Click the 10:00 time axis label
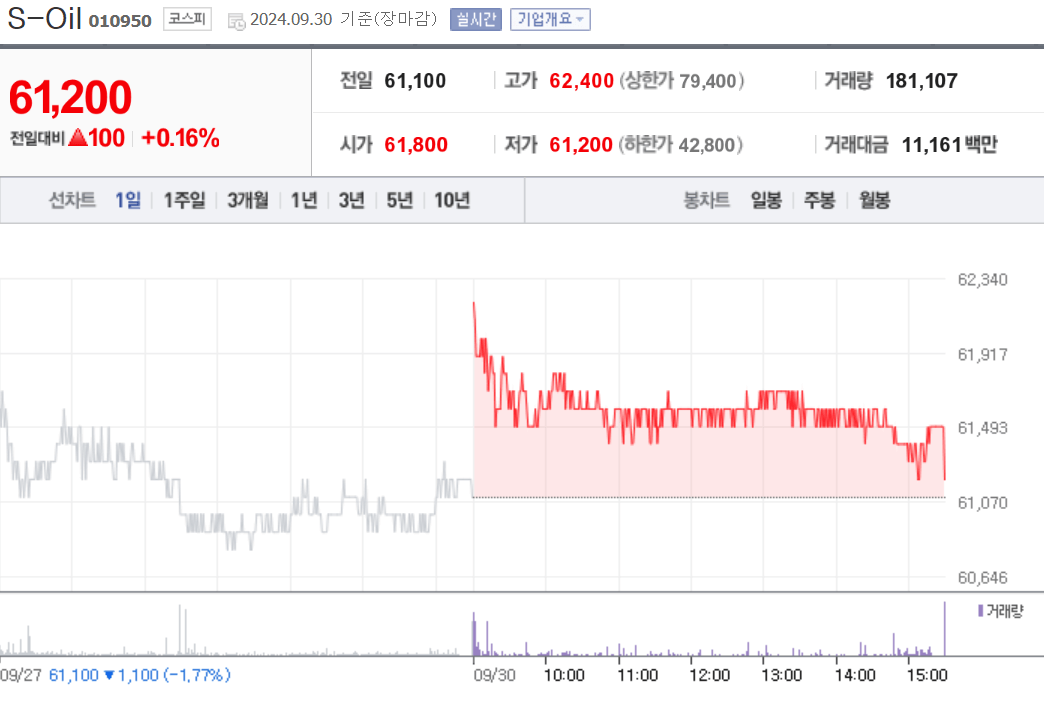 [x=564, y=675]
